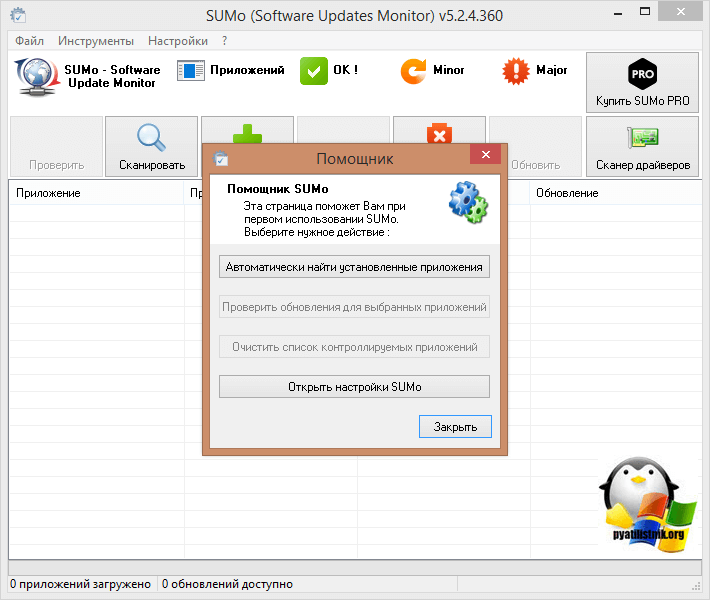Click the 'Помощник SUMo' heading text
710x600 pixels.
pyautogui.click(x=278, y=189)
